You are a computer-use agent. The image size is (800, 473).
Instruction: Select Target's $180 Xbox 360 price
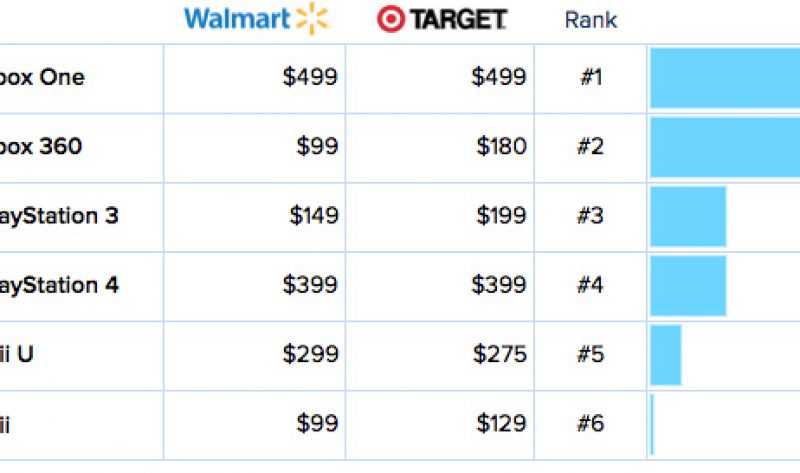coord(501,146)
